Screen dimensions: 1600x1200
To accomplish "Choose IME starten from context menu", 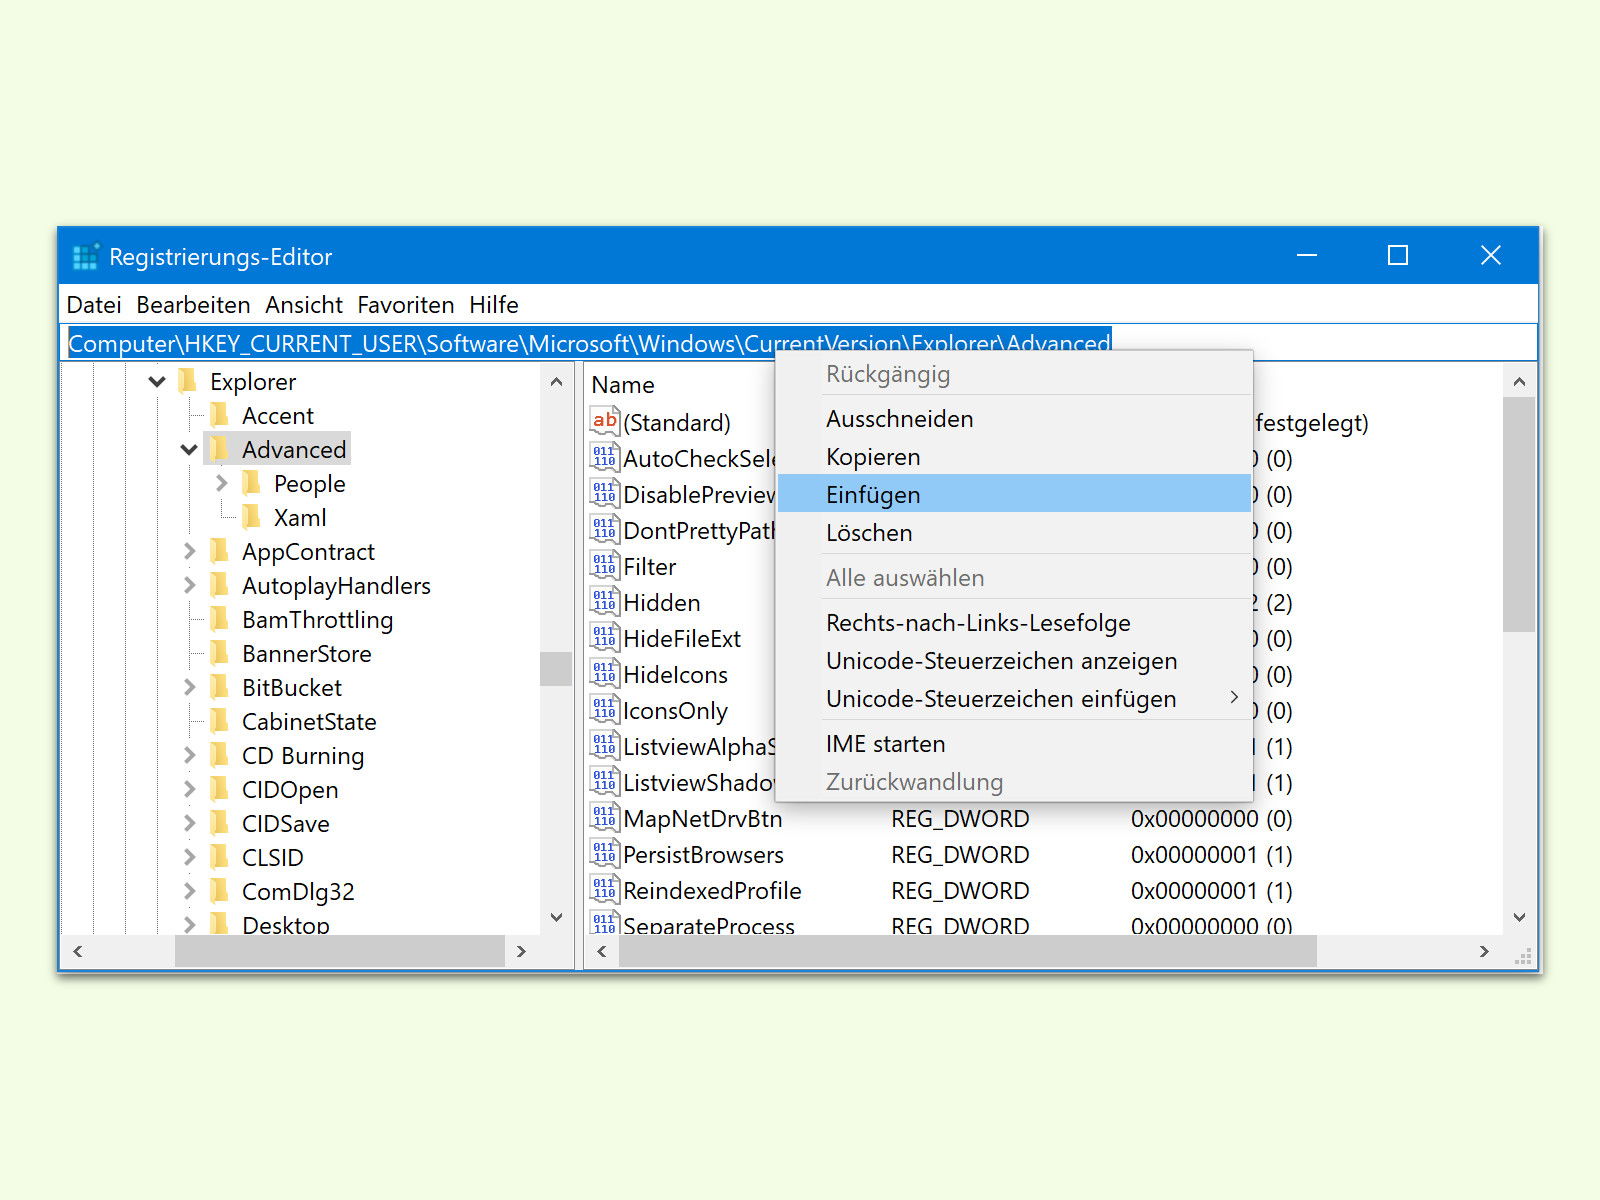I will 1015,743.
